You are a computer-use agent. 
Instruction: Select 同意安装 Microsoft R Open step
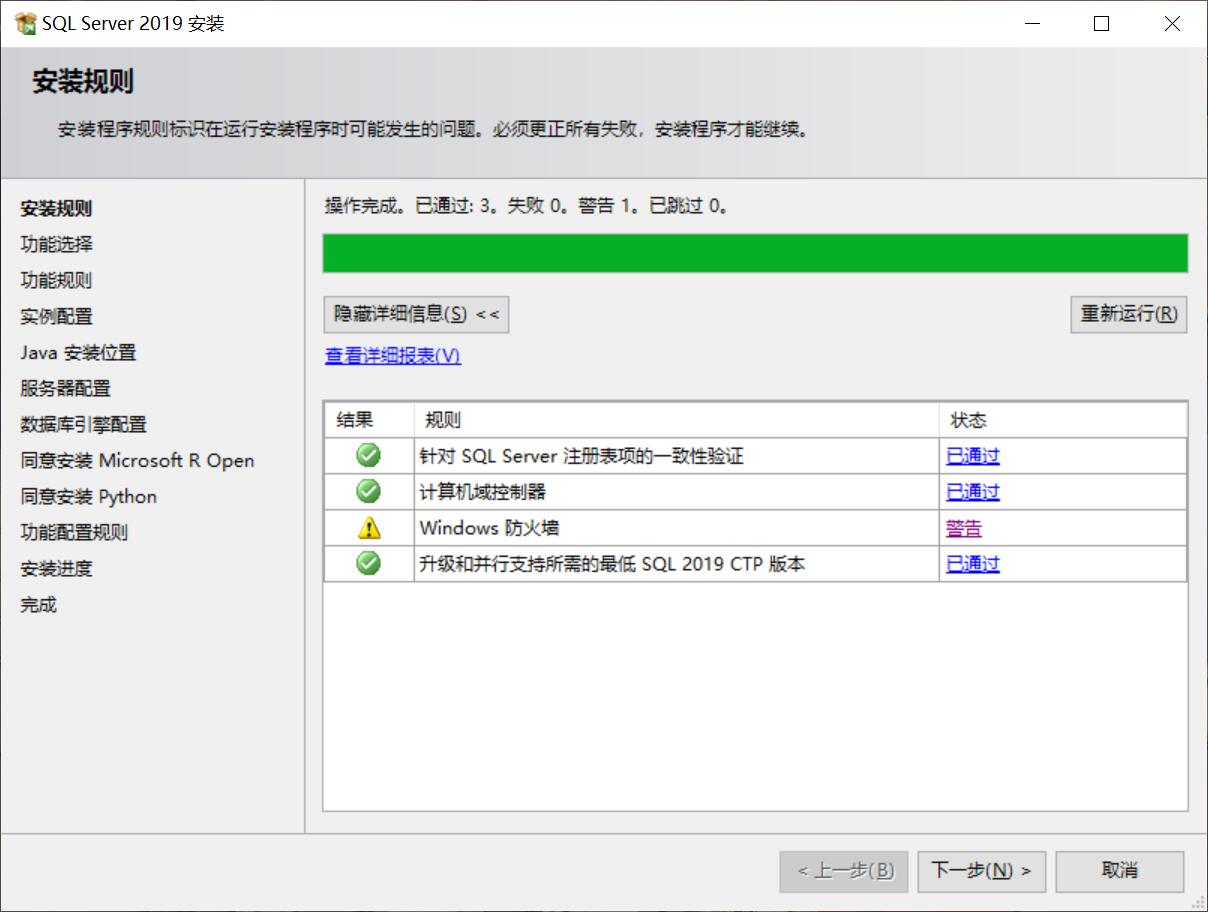(137, 461)
